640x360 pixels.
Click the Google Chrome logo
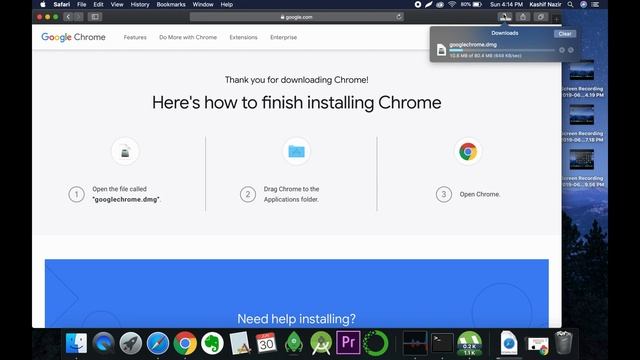click(x=73, y=37)
